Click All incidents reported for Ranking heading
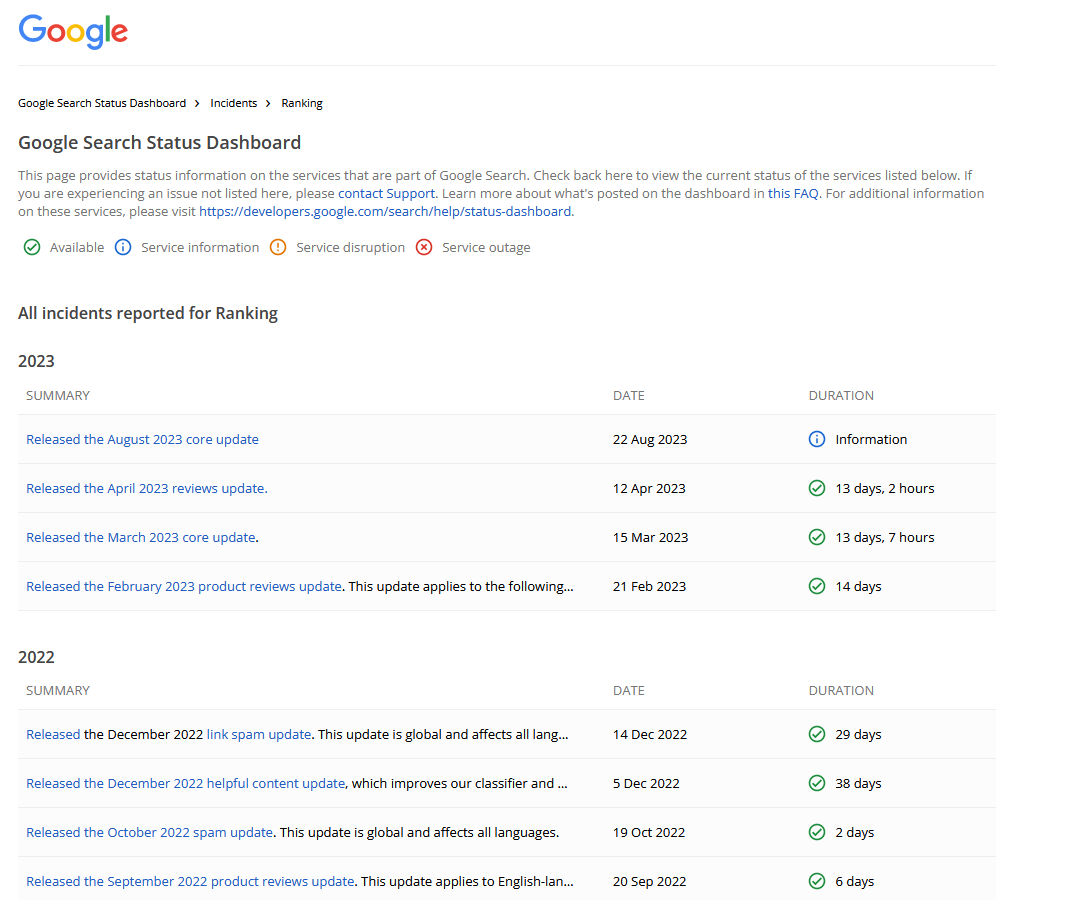Image resolution: width=1078 pixels, height=900 pixels. coord(148,313)
